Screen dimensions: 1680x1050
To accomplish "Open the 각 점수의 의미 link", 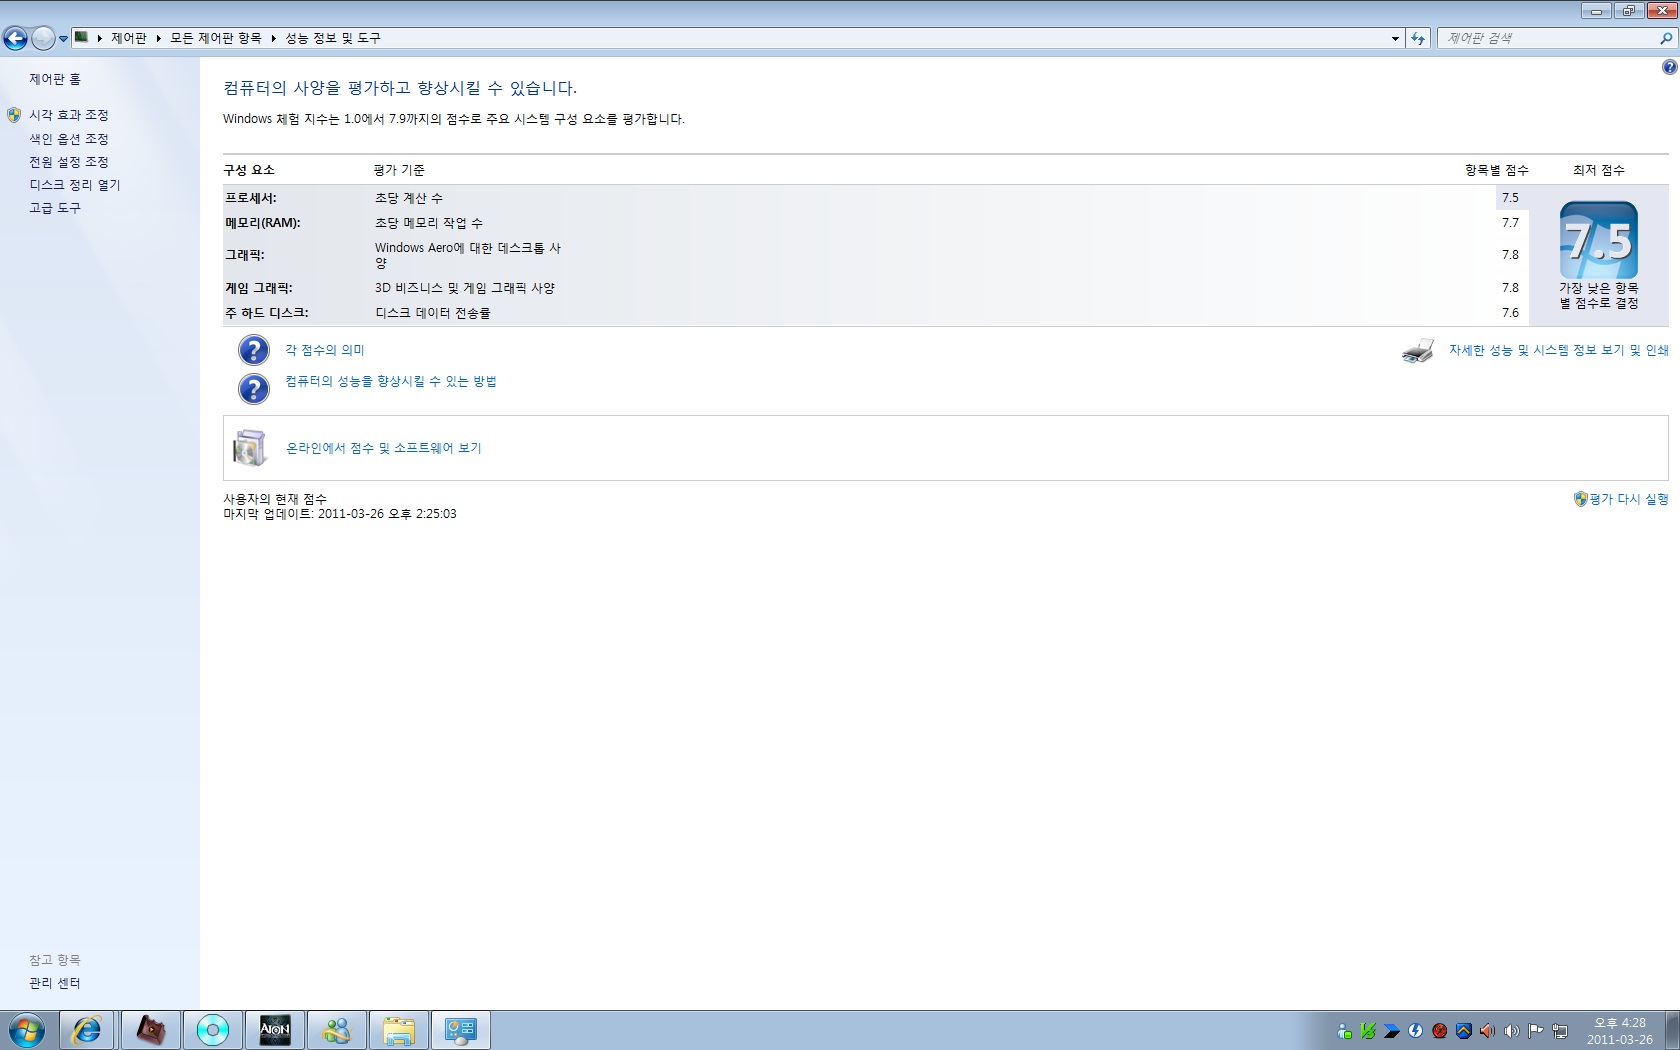I will (325, 350).
